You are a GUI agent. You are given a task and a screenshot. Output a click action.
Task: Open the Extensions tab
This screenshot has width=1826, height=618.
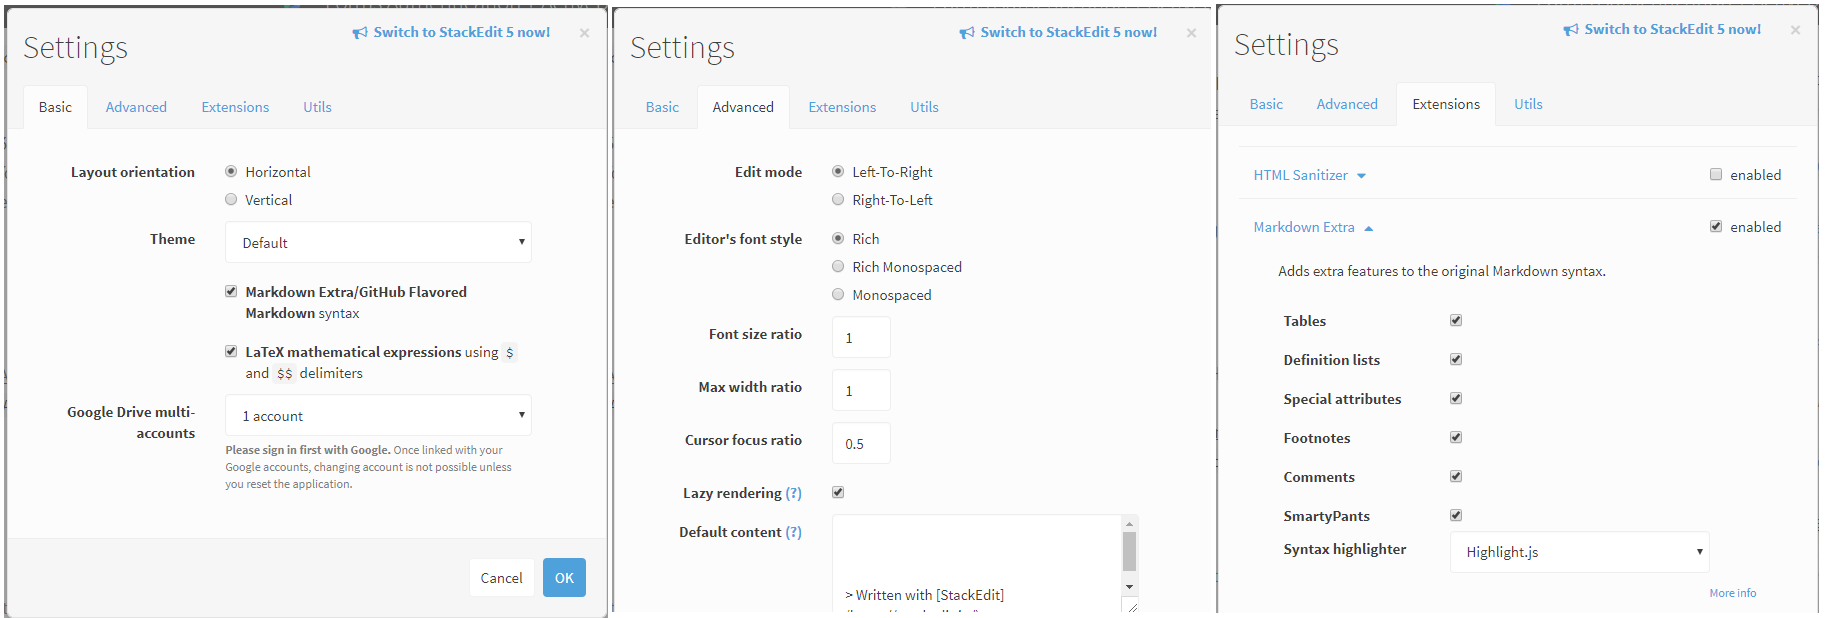coord(234,106)
